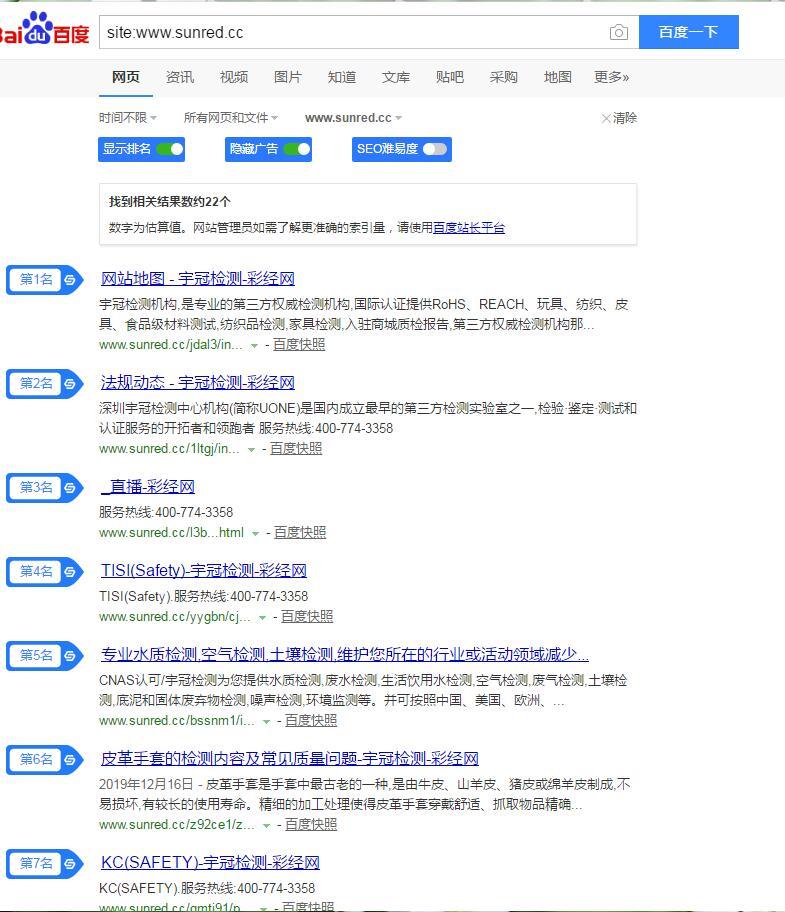This screenshot has height=912, width=785.
Task: Toggle the 隐藏广告 switch
Action: coord(297,149)
